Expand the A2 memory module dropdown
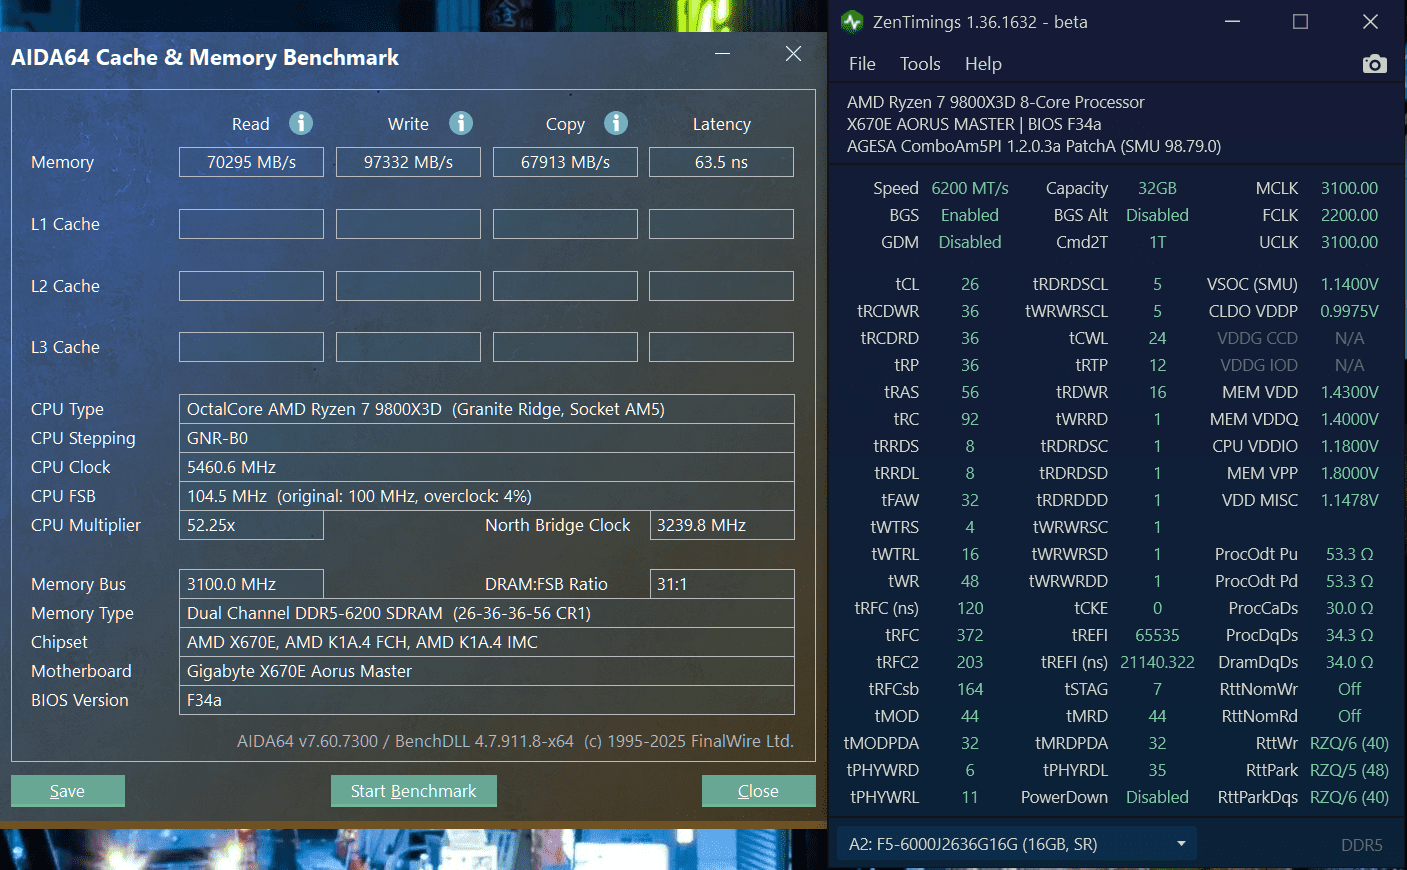Screen dimensions: 1407x870 click(1015, 844)
